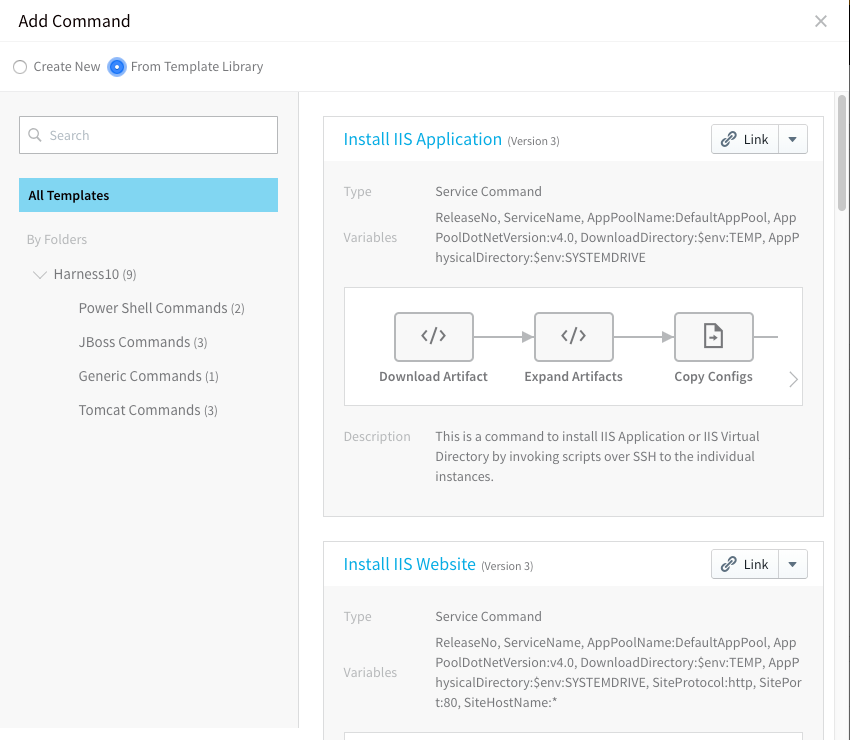Click the chain-link icon on Install IIS Website
This screenshot has width=850, height=740.
coord(728,564)
